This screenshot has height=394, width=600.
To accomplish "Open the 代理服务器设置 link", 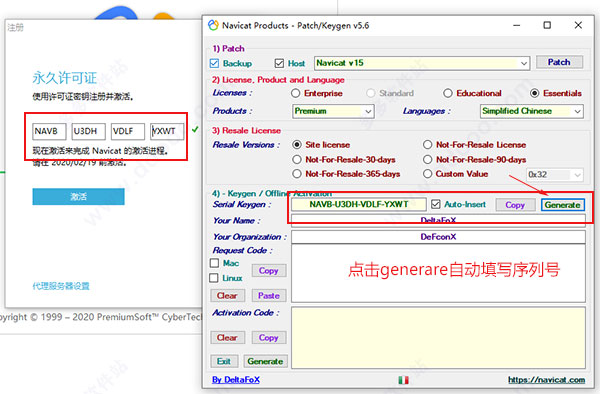I will (61, 286).
